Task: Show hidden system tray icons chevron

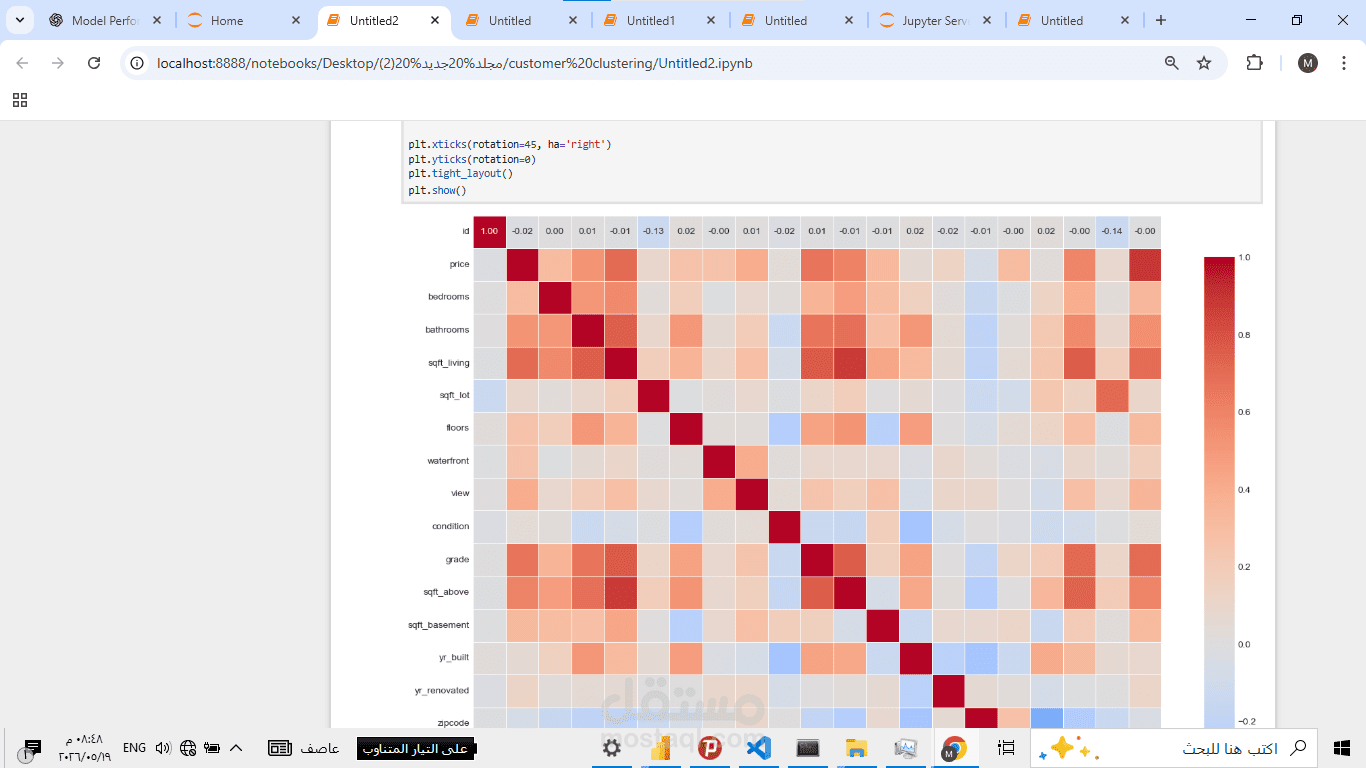Action: [x=236, y=748]
